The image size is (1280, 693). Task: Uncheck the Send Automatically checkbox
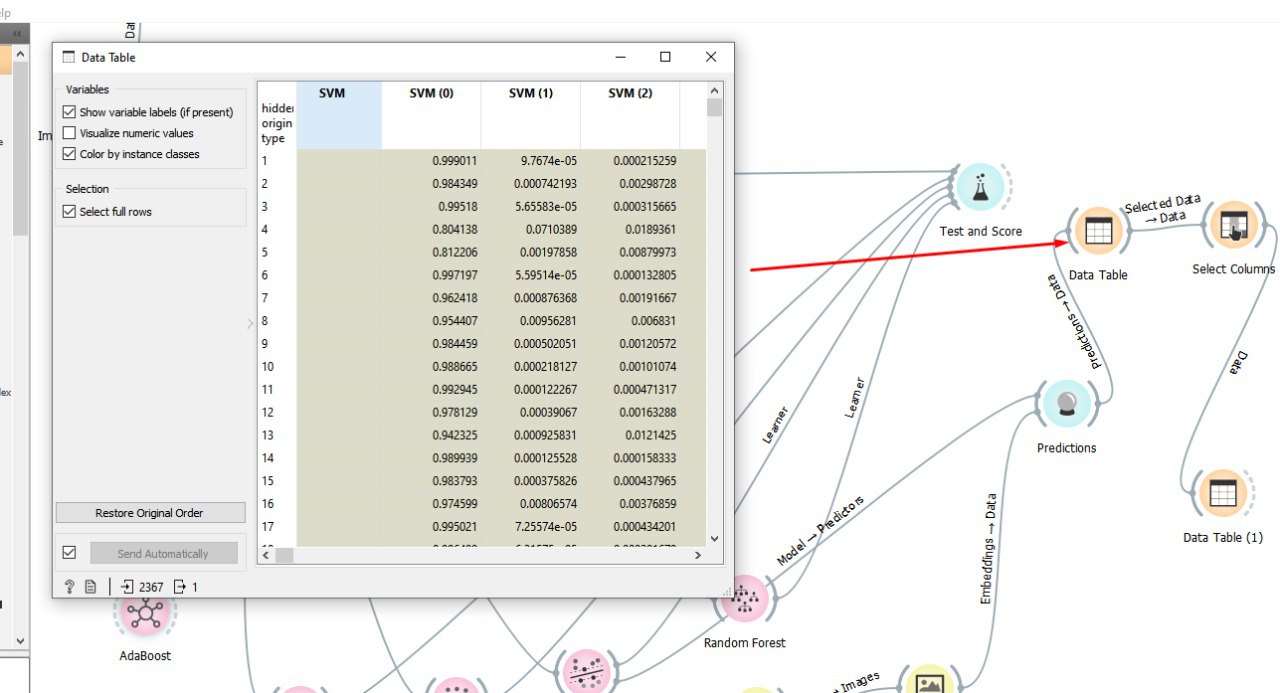69,553
